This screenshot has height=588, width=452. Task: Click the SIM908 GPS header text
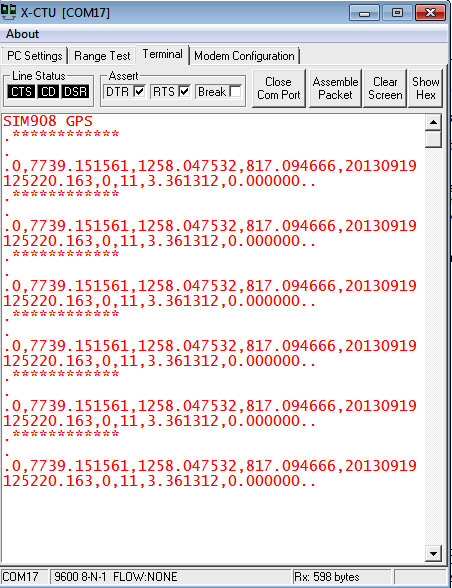click(x=48, y=122)
